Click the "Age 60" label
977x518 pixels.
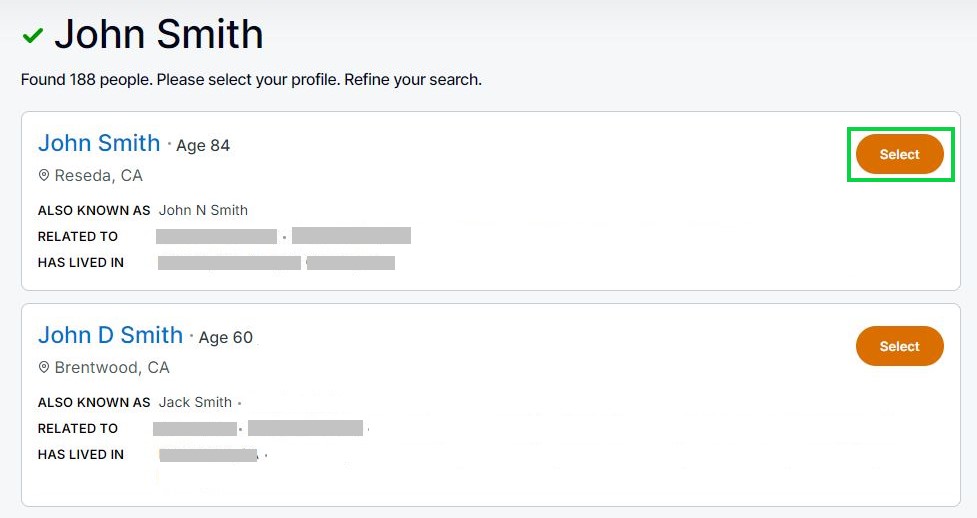click(x=226, y=338)
